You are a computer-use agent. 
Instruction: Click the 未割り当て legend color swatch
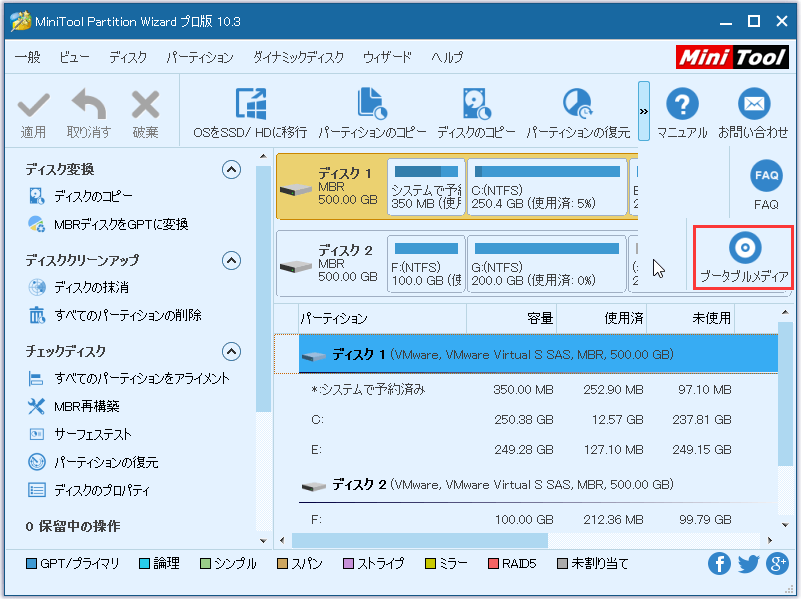coord(561,563)
